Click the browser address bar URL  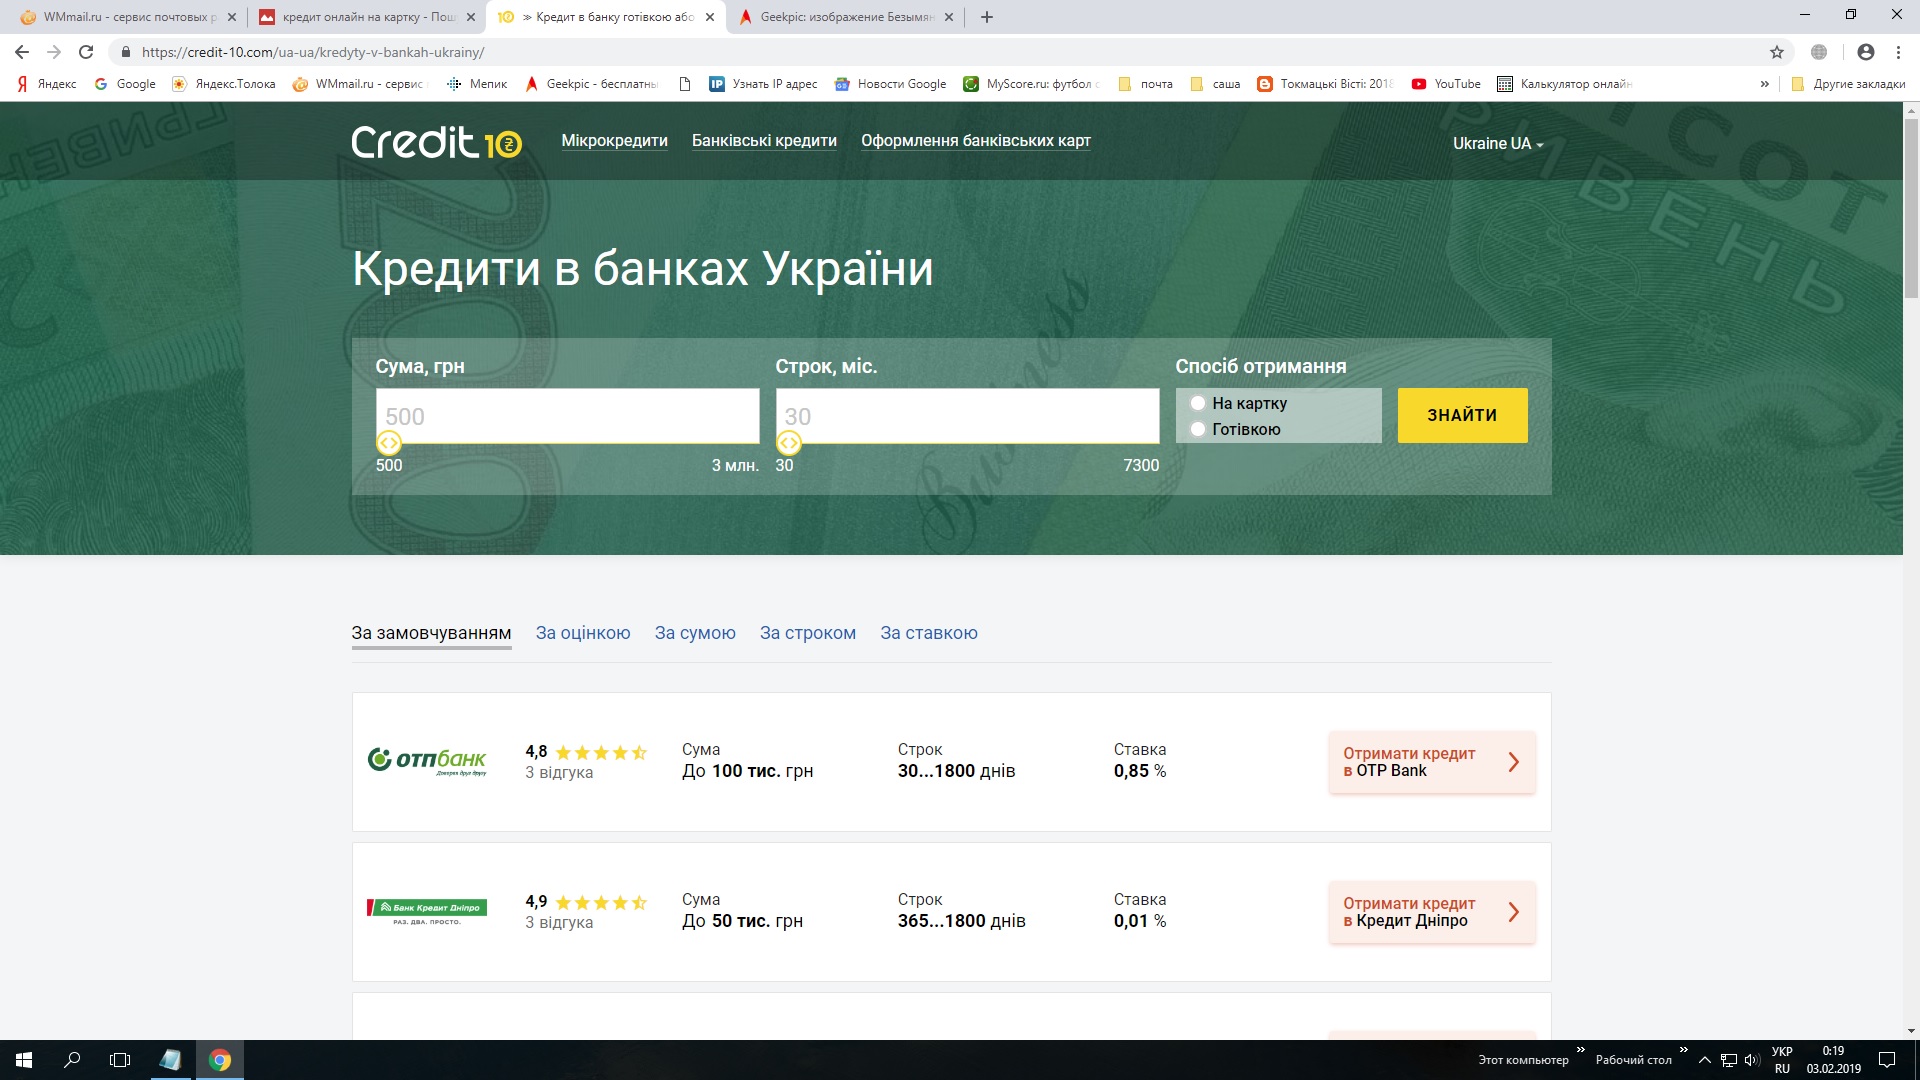313,52
